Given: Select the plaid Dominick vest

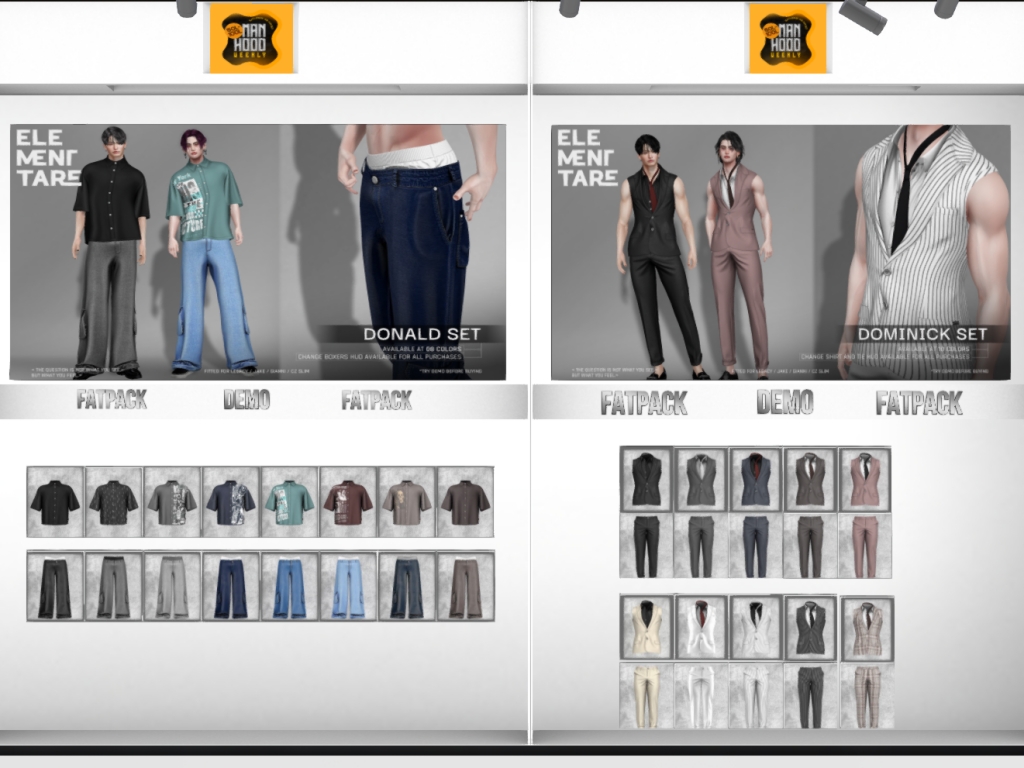Looking at the screenshot, I should pos(867,630).
